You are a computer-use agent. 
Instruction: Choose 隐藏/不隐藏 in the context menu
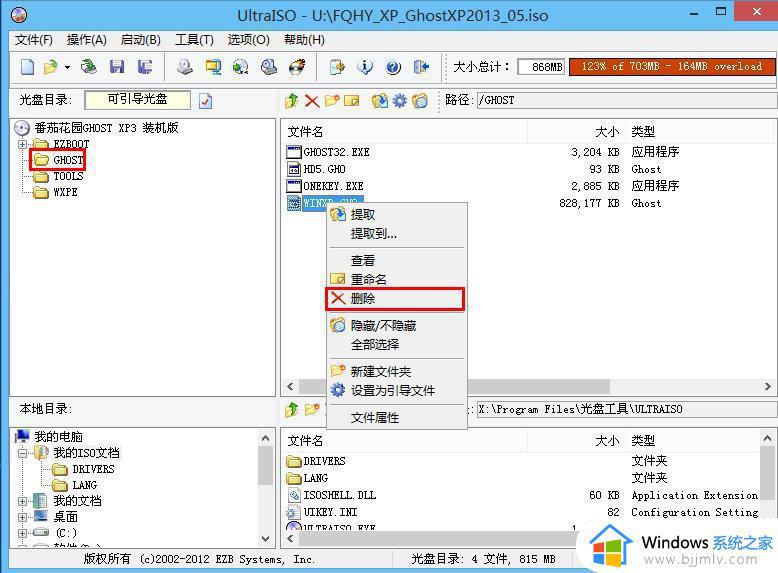396,325
